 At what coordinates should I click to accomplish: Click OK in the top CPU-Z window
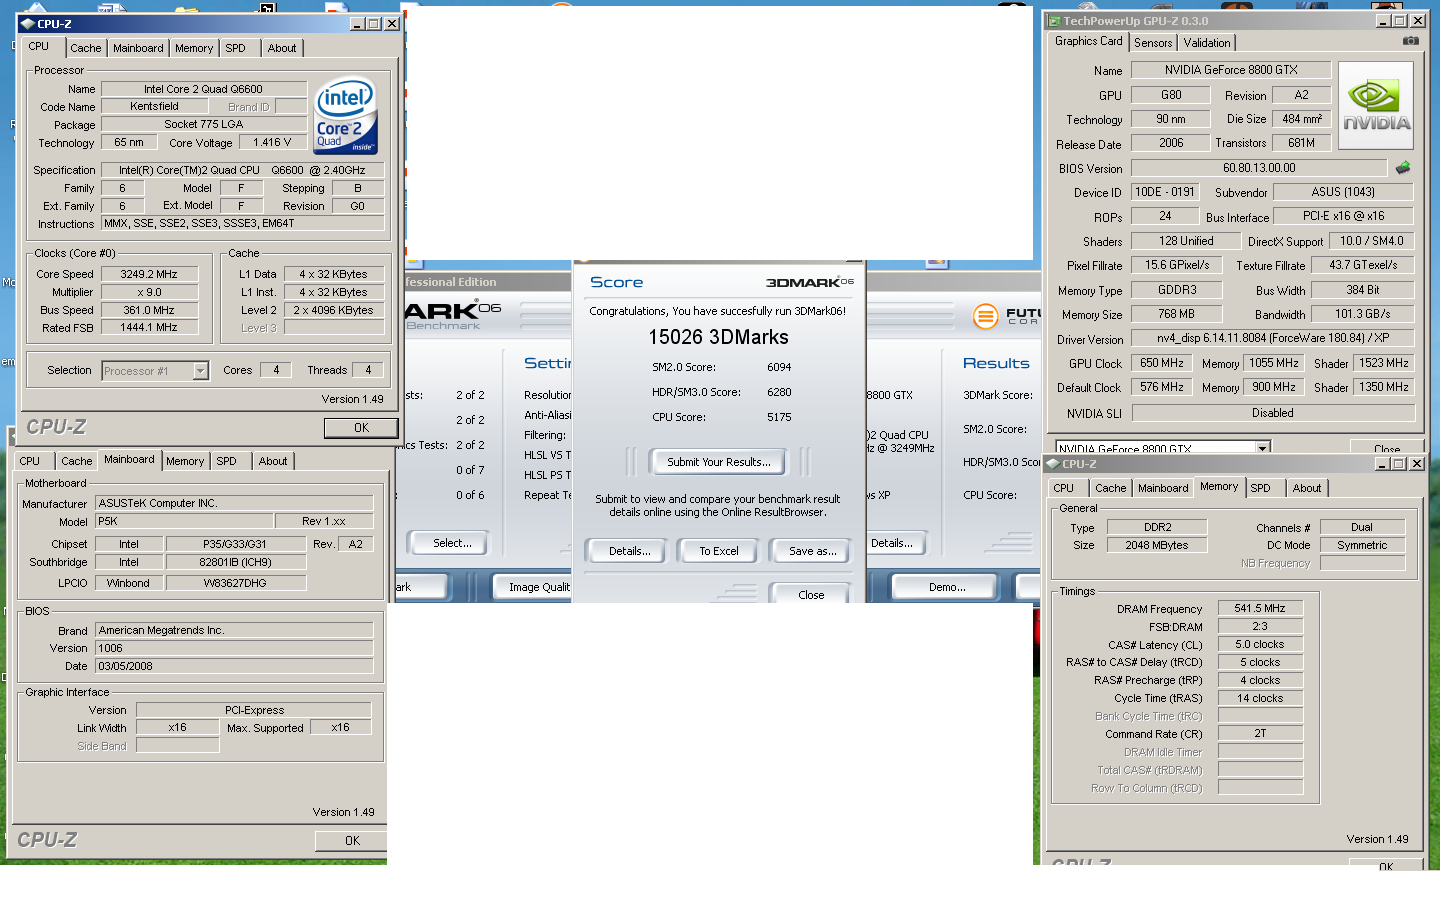[x=361, y=428]
